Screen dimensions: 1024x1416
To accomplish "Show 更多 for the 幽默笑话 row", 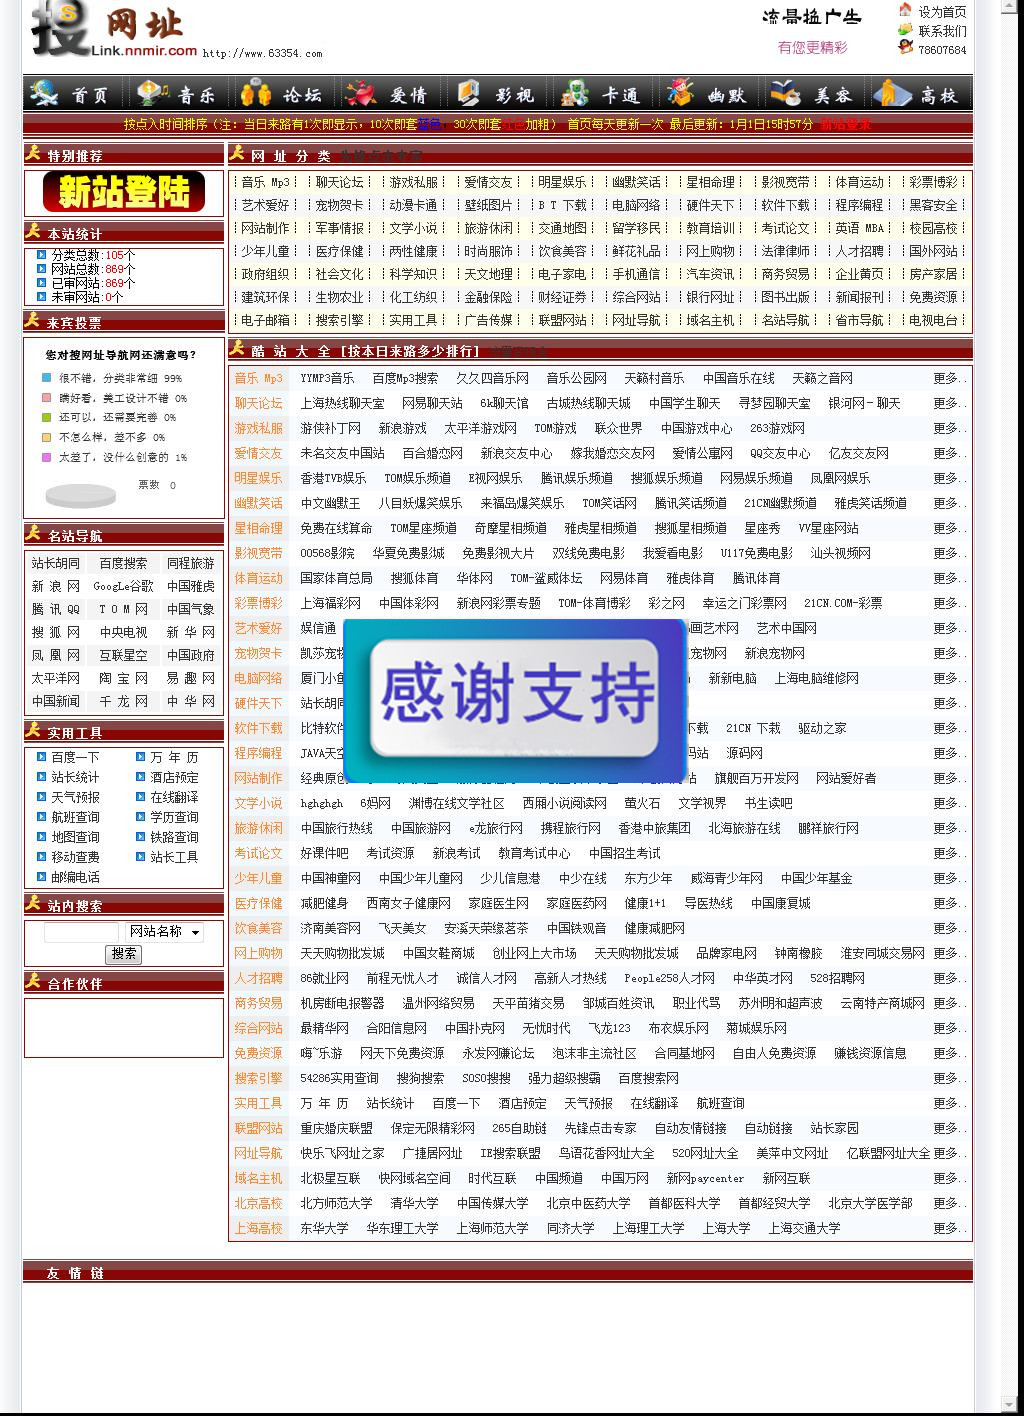I will 950,503.
